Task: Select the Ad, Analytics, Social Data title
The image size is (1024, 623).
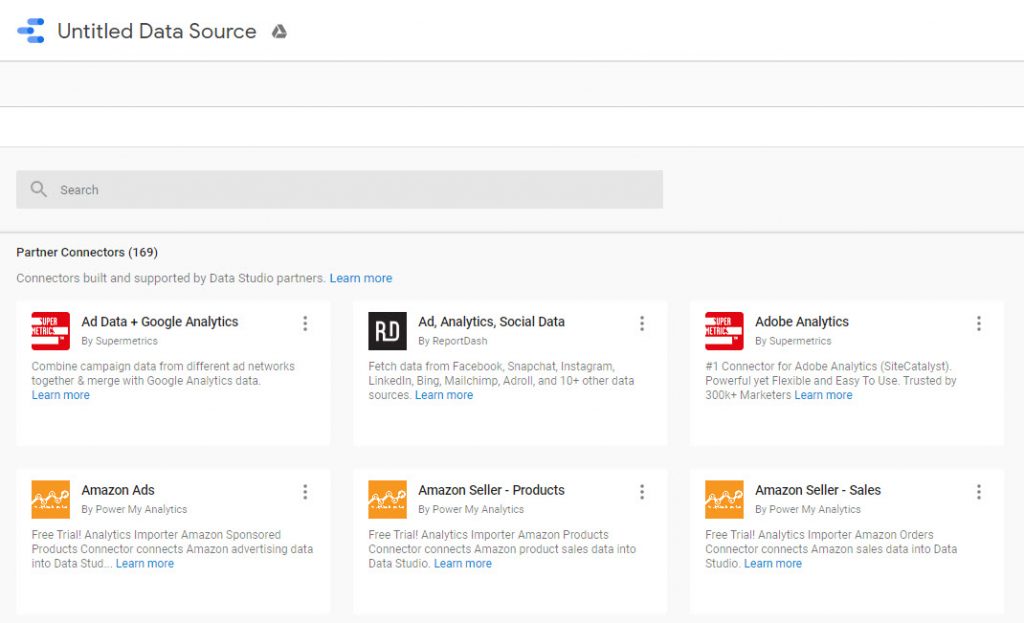Action: point(492,322)
